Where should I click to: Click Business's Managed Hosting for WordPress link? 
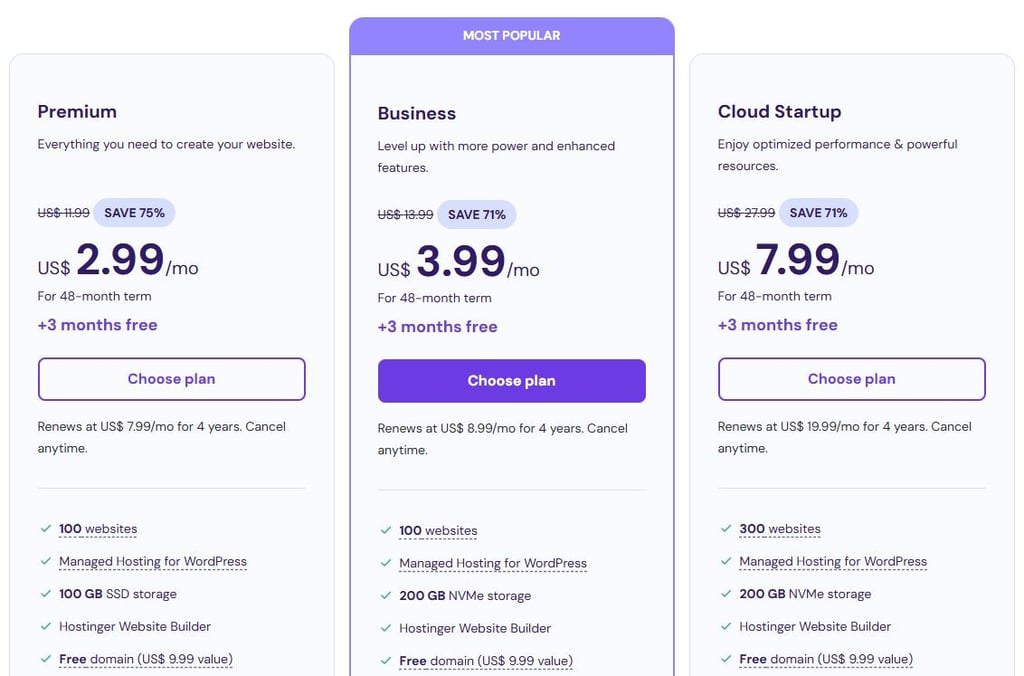pyautogui.click(x=492, y=563)
